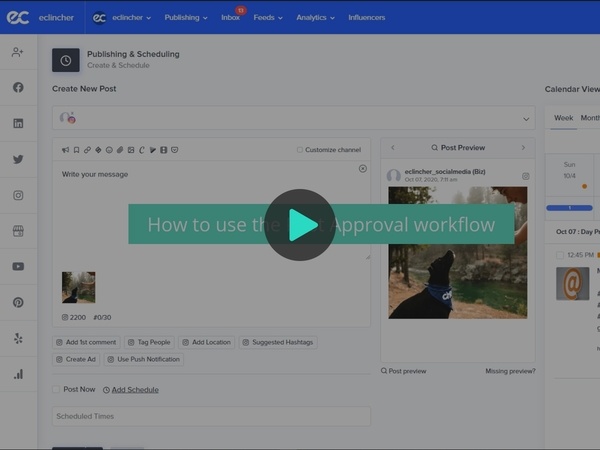Click the Pocket icon in editor toolbar

click(174, 150)
